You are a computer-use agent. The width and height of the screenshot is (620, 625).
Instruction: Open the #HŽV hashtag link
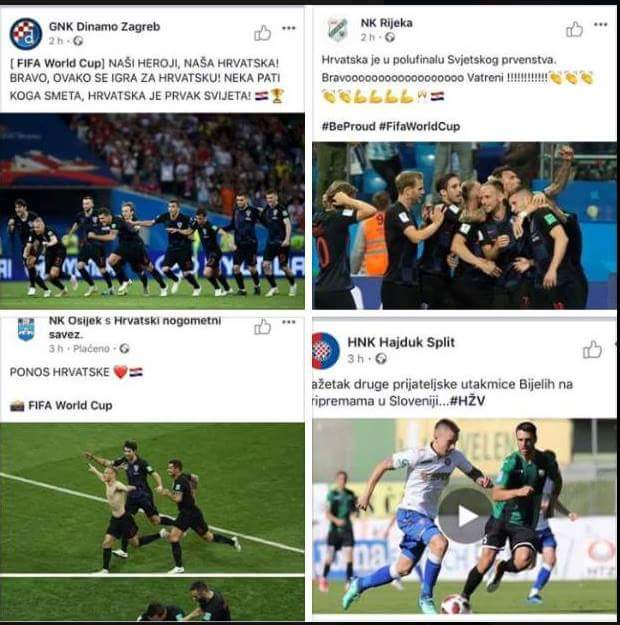[x=467, y=401]
